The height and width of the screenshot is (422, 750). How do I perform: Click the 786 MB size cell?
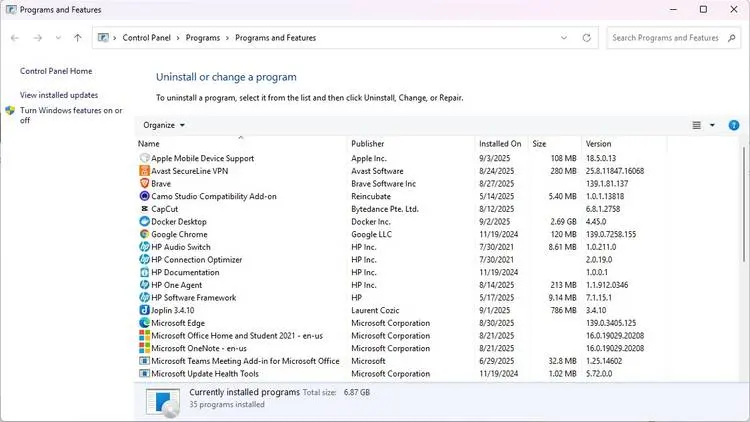[563, 310]
